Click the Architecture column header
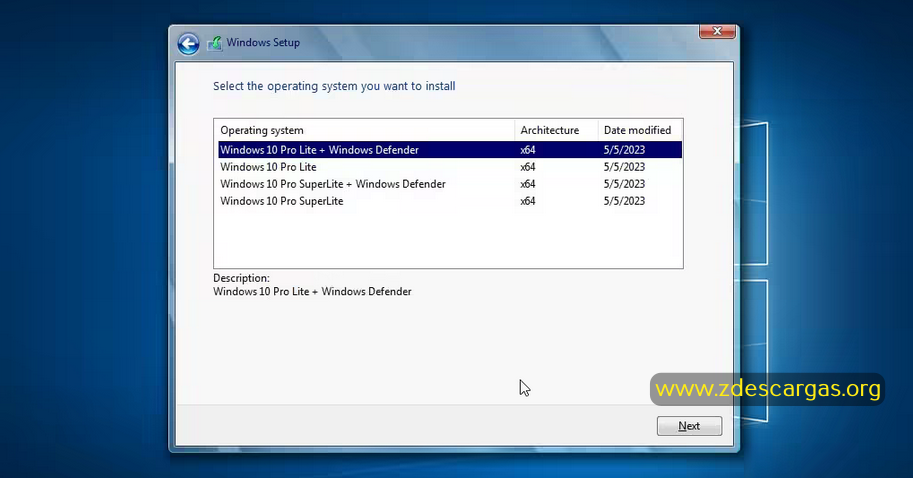913x478 pixels. 556,130
